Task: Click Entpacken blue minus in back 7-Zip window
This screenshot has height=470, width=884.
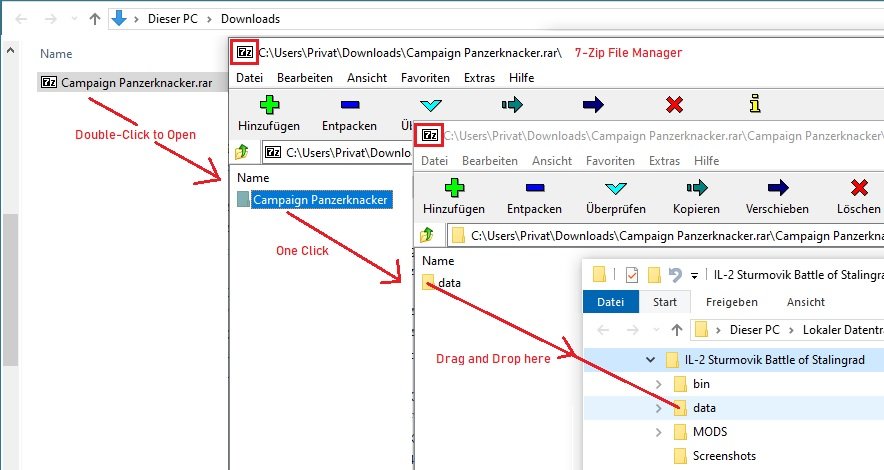Action: pos(350,105)
